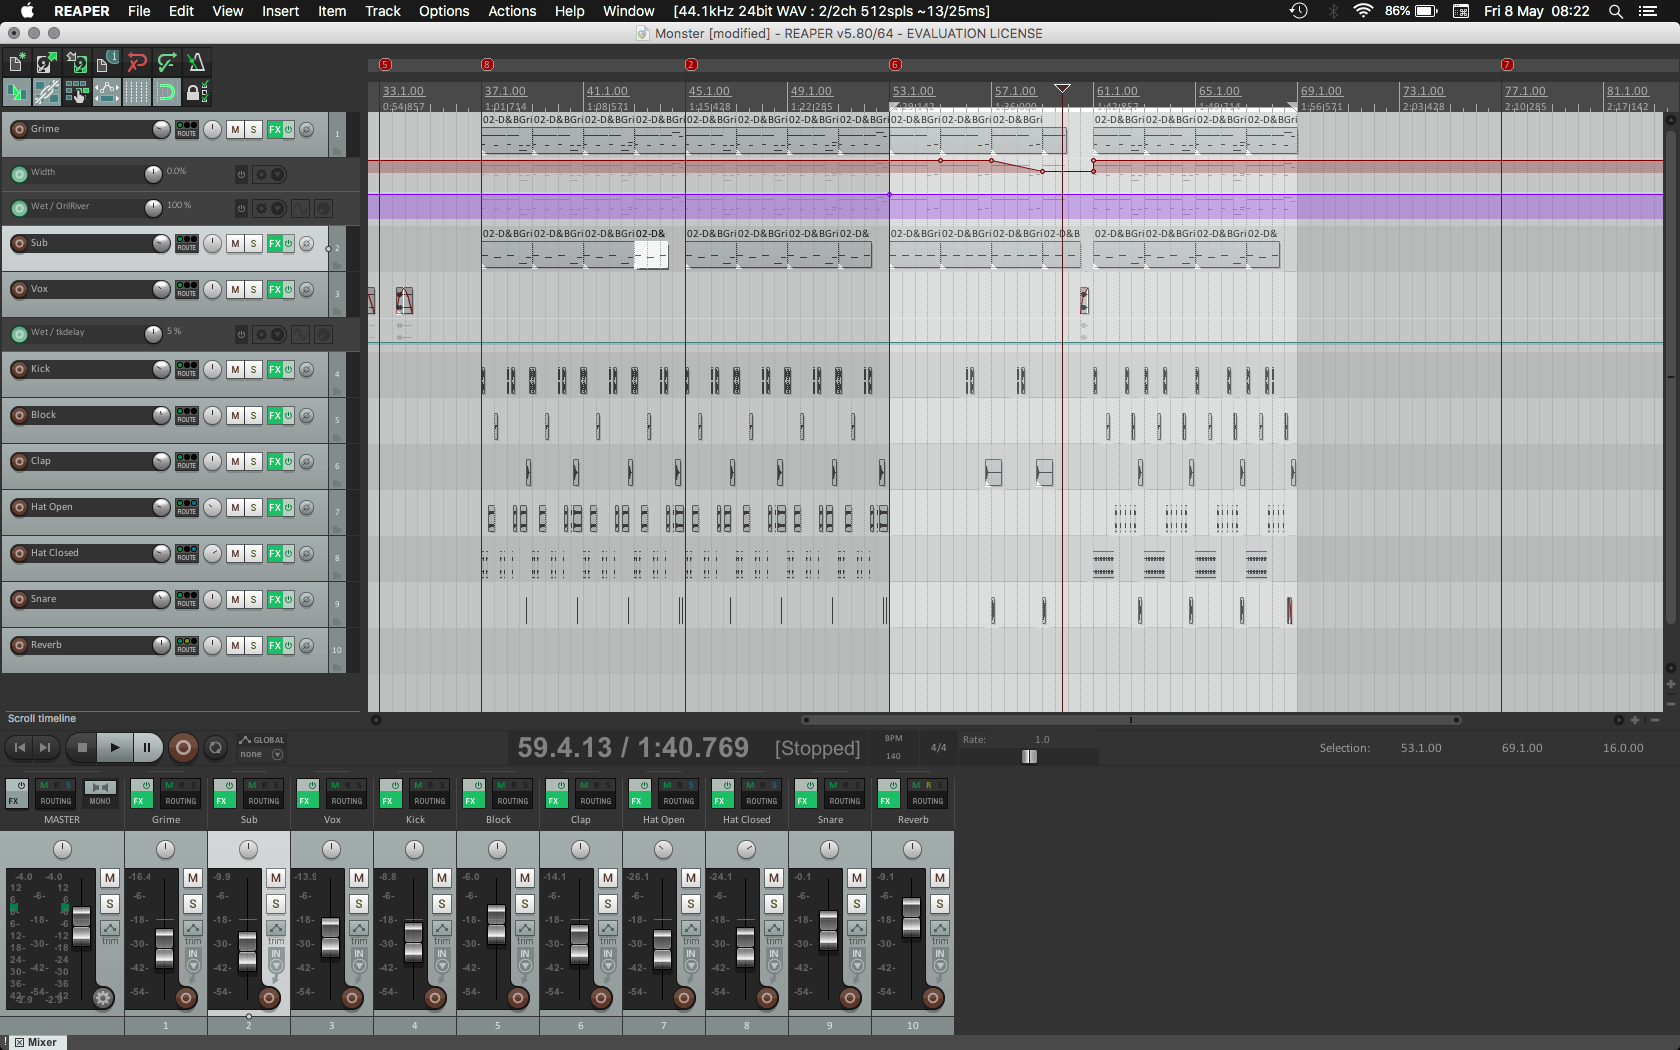This screenshot has width=1680, height=1050.
Task: Click the New Project toolbar icon
Action: click(x=16, y=63)
